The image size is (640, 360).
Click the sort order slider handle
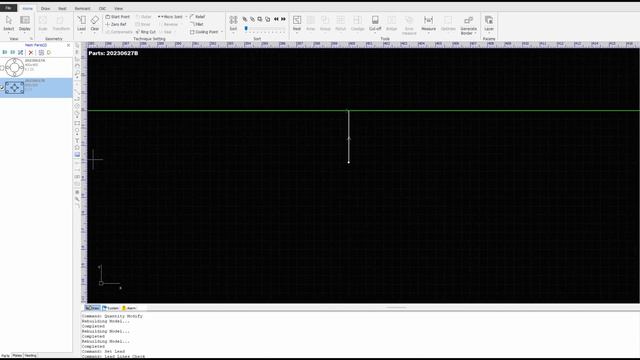(246, 29)
